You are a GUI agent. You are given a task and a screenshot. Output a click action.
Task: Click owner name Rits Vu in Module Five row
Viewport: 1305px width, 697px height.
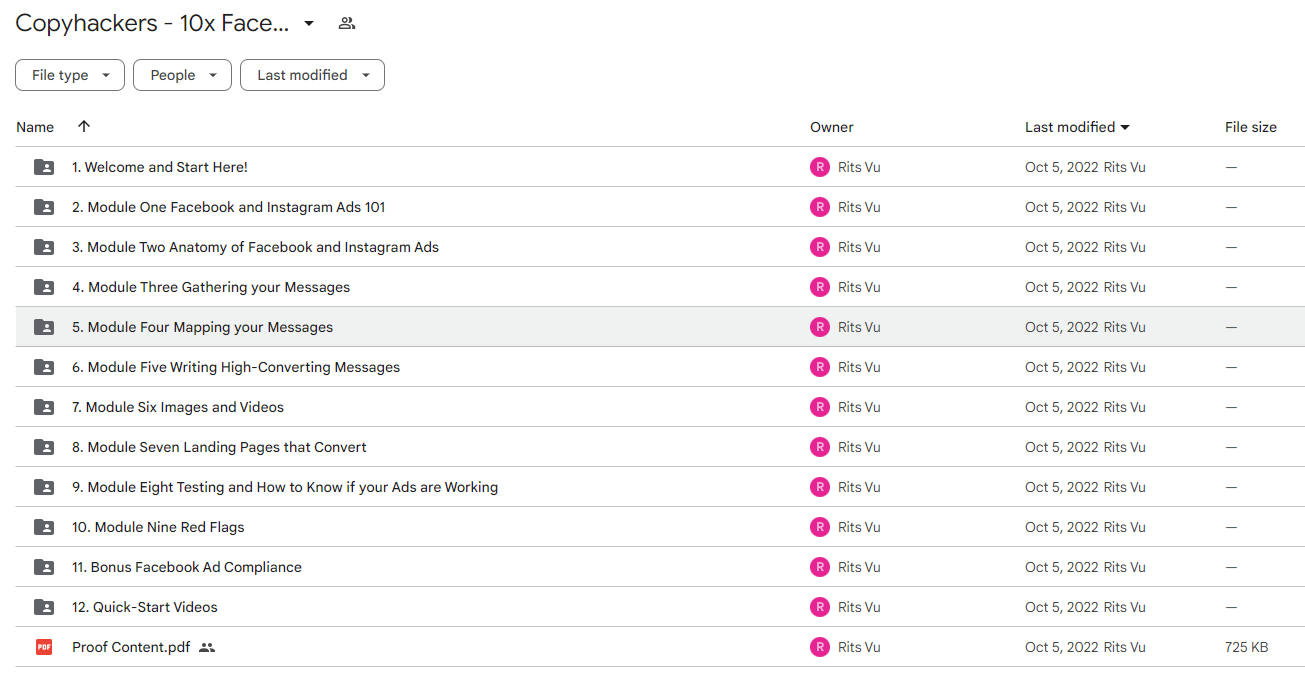[859, 367]
